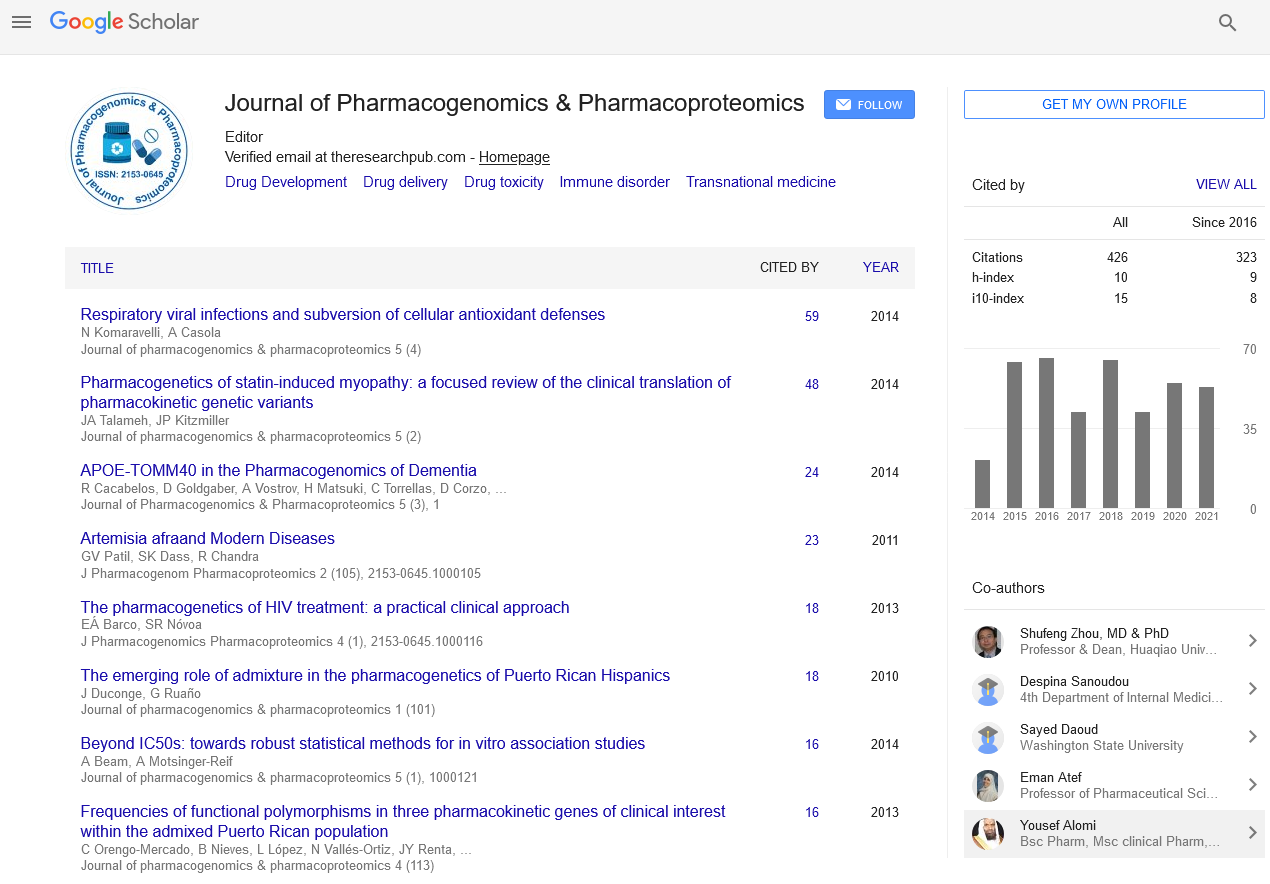Expand Shufeng Zhou co-author chevron

coord(1252,641)
